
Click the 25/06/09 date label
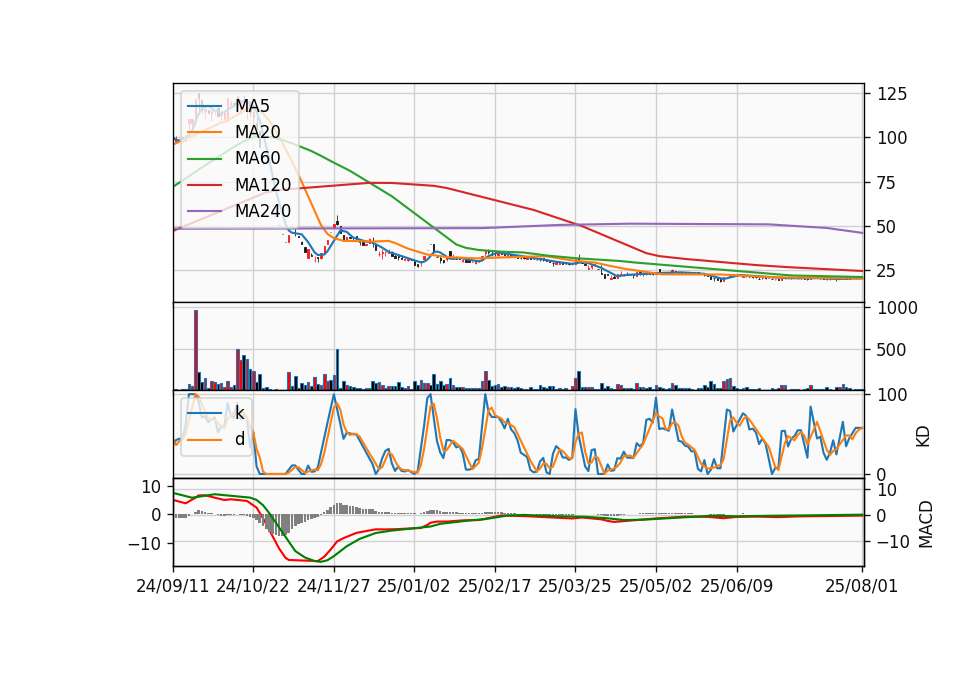[737, 586]
